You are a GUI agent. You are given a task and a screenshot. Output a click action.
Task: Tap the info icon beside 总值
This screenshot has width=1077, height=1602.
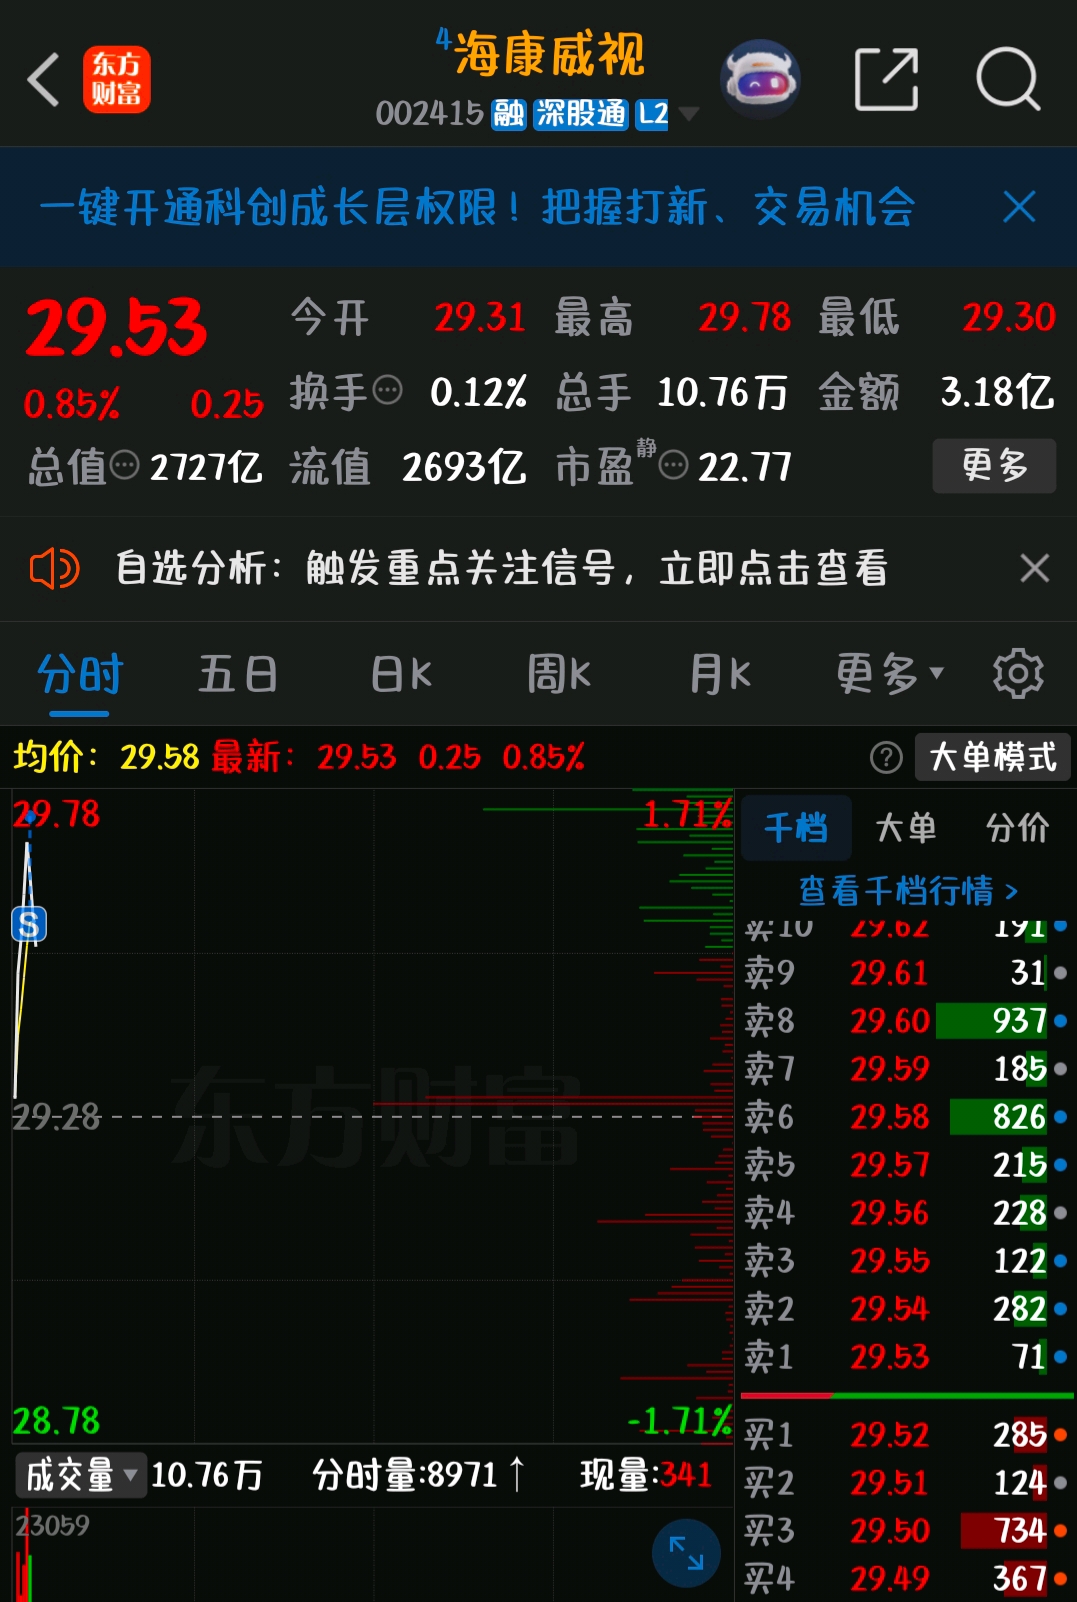coord(124,465)
